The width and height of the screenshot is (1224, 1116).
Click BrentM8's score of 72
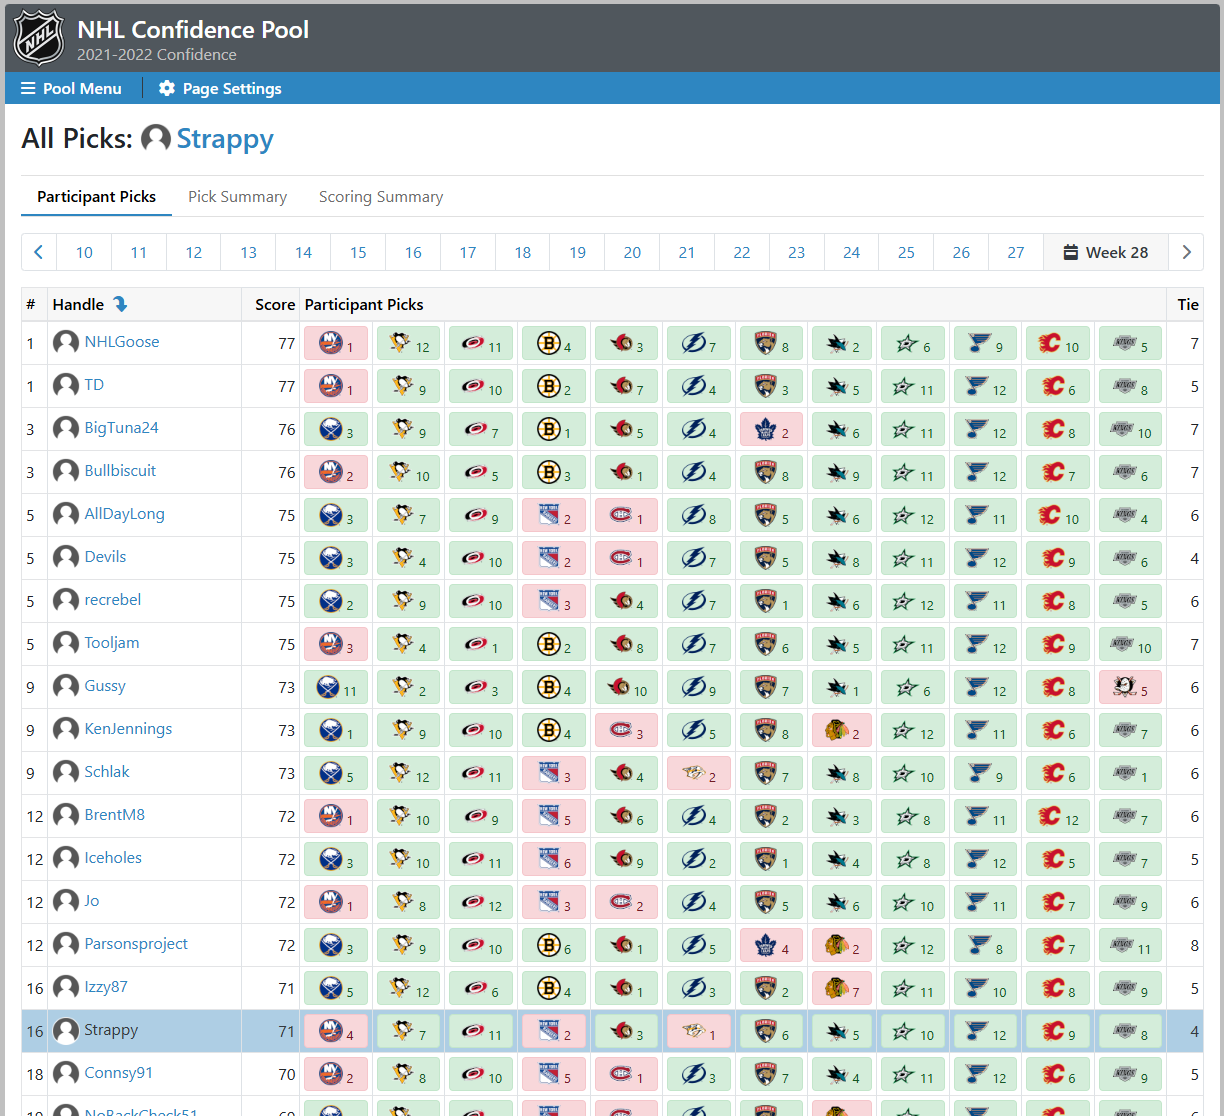coord(287,817)
